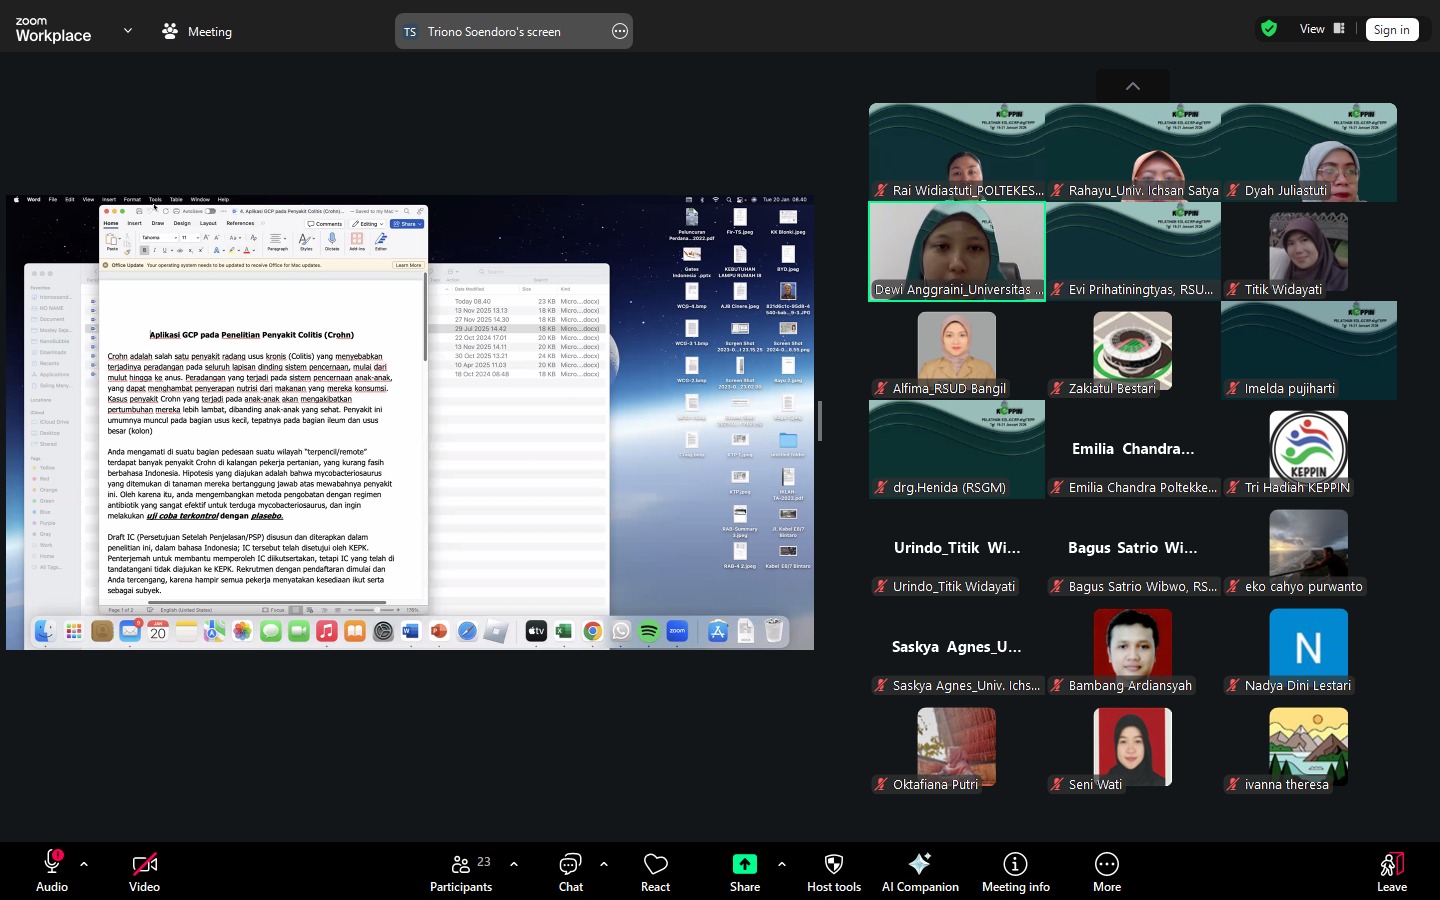Click the green Share screen icon
The width and height of the screenshot is (1440, 900).
point(745,864)
